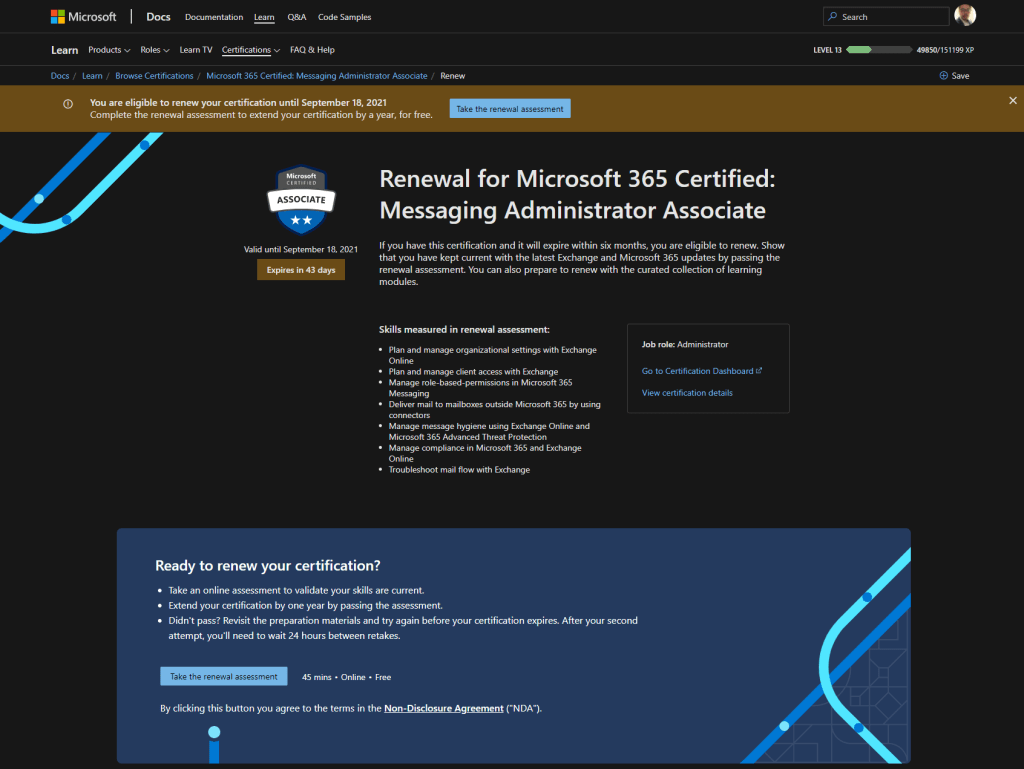Click the Microsoft logo
Image resolution: width=1024 pixels, height=769 pixels.
pyautogui.click(x=84, y=17)
